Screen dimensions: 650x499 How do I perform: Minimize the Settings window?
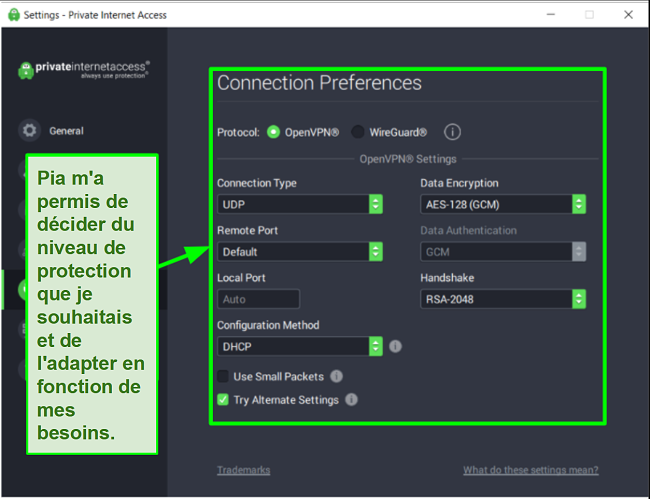(551, 15)
